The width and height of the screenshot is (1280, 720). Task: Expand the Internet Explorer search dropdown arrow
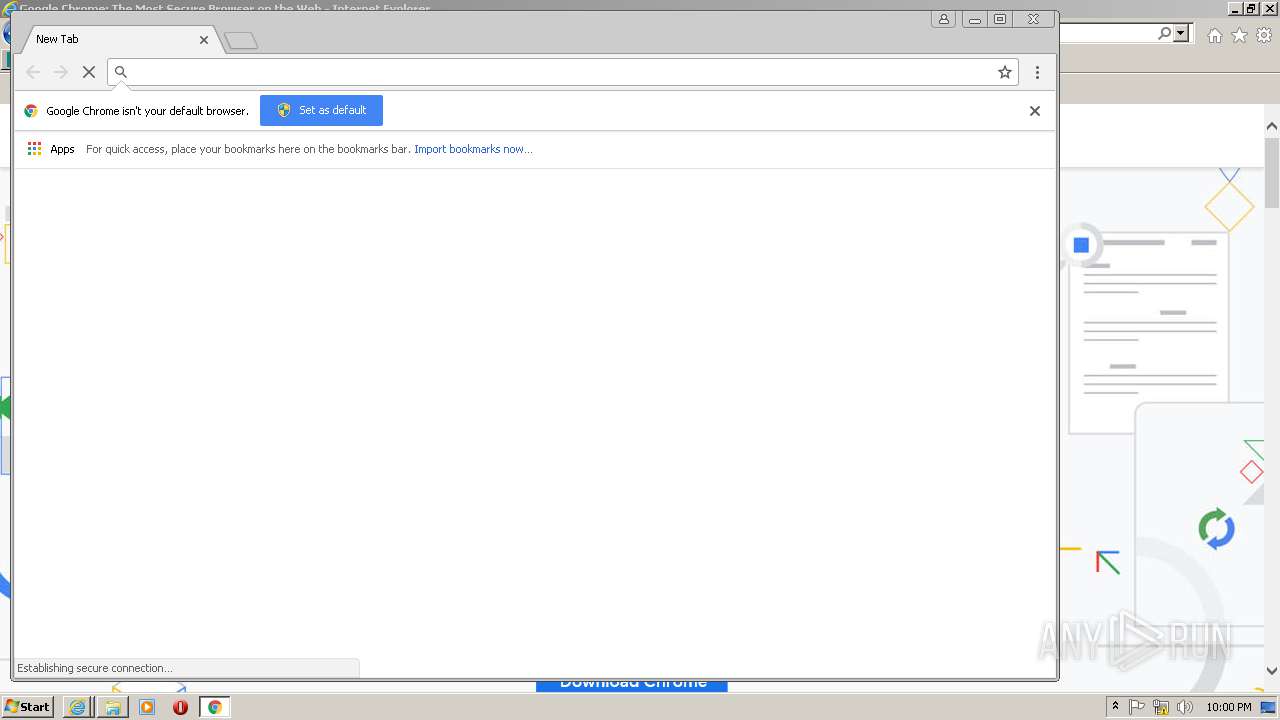1181,34
